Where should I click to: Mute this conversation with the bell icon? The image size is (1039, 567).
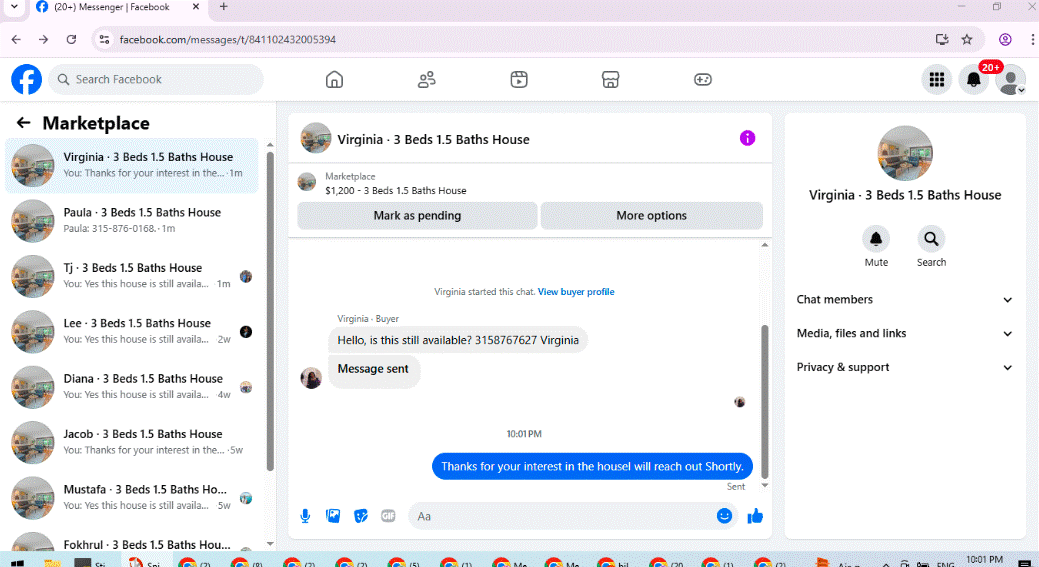tap(876, 239)
